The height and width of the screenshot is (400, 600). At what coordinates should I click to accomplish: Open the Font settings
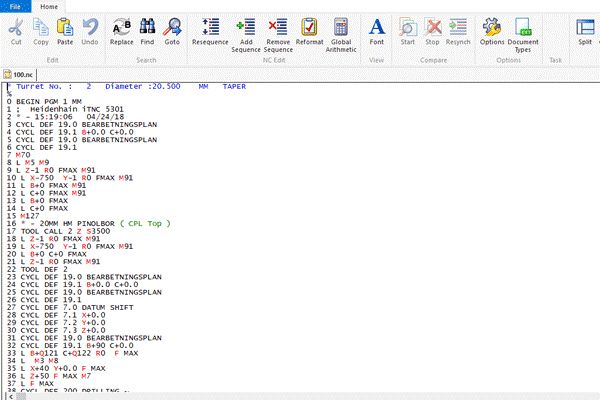pos(376,30)
